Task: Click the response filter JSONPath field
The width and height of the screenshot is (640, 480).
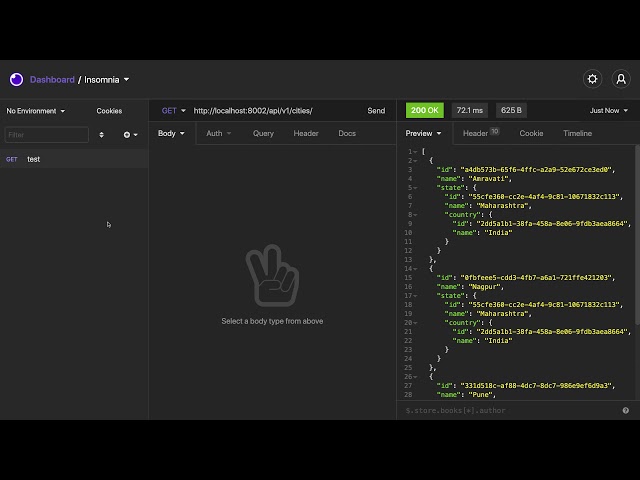Action: (x=510, y=411)
